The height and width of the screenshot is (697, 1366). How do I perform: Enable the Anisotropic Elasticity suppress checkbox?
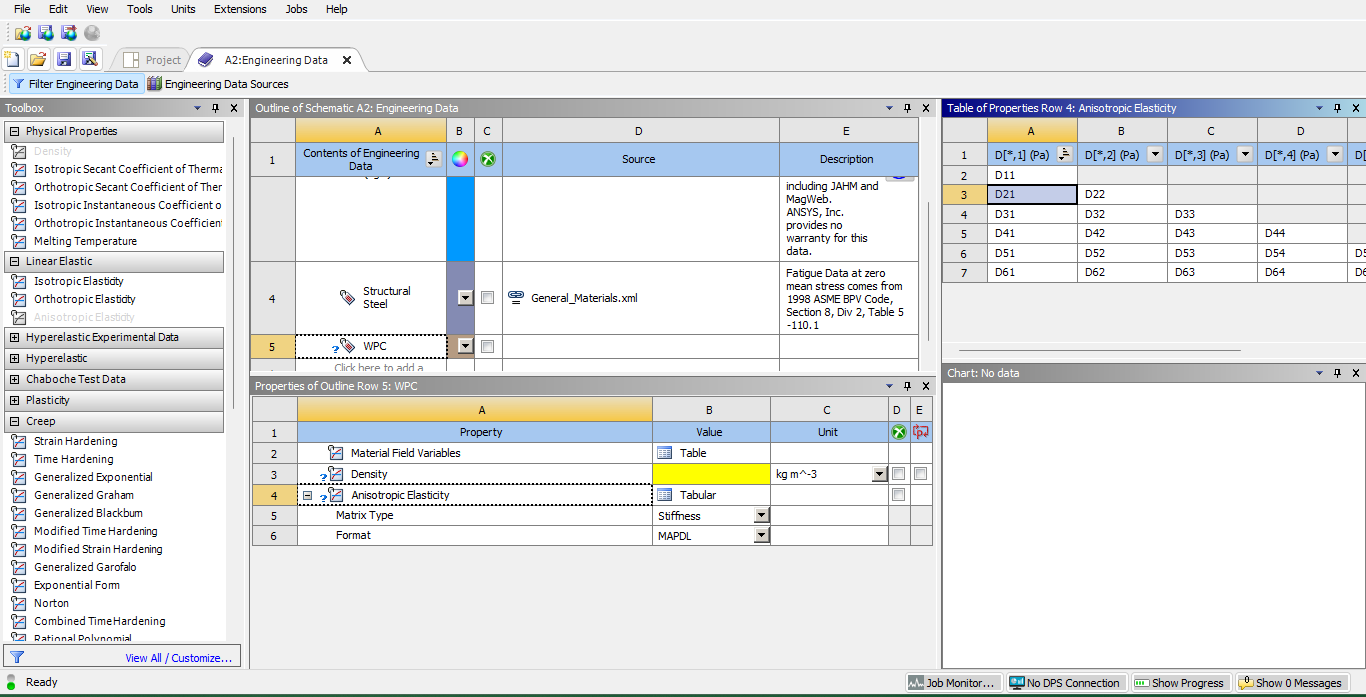pos(898,495)
